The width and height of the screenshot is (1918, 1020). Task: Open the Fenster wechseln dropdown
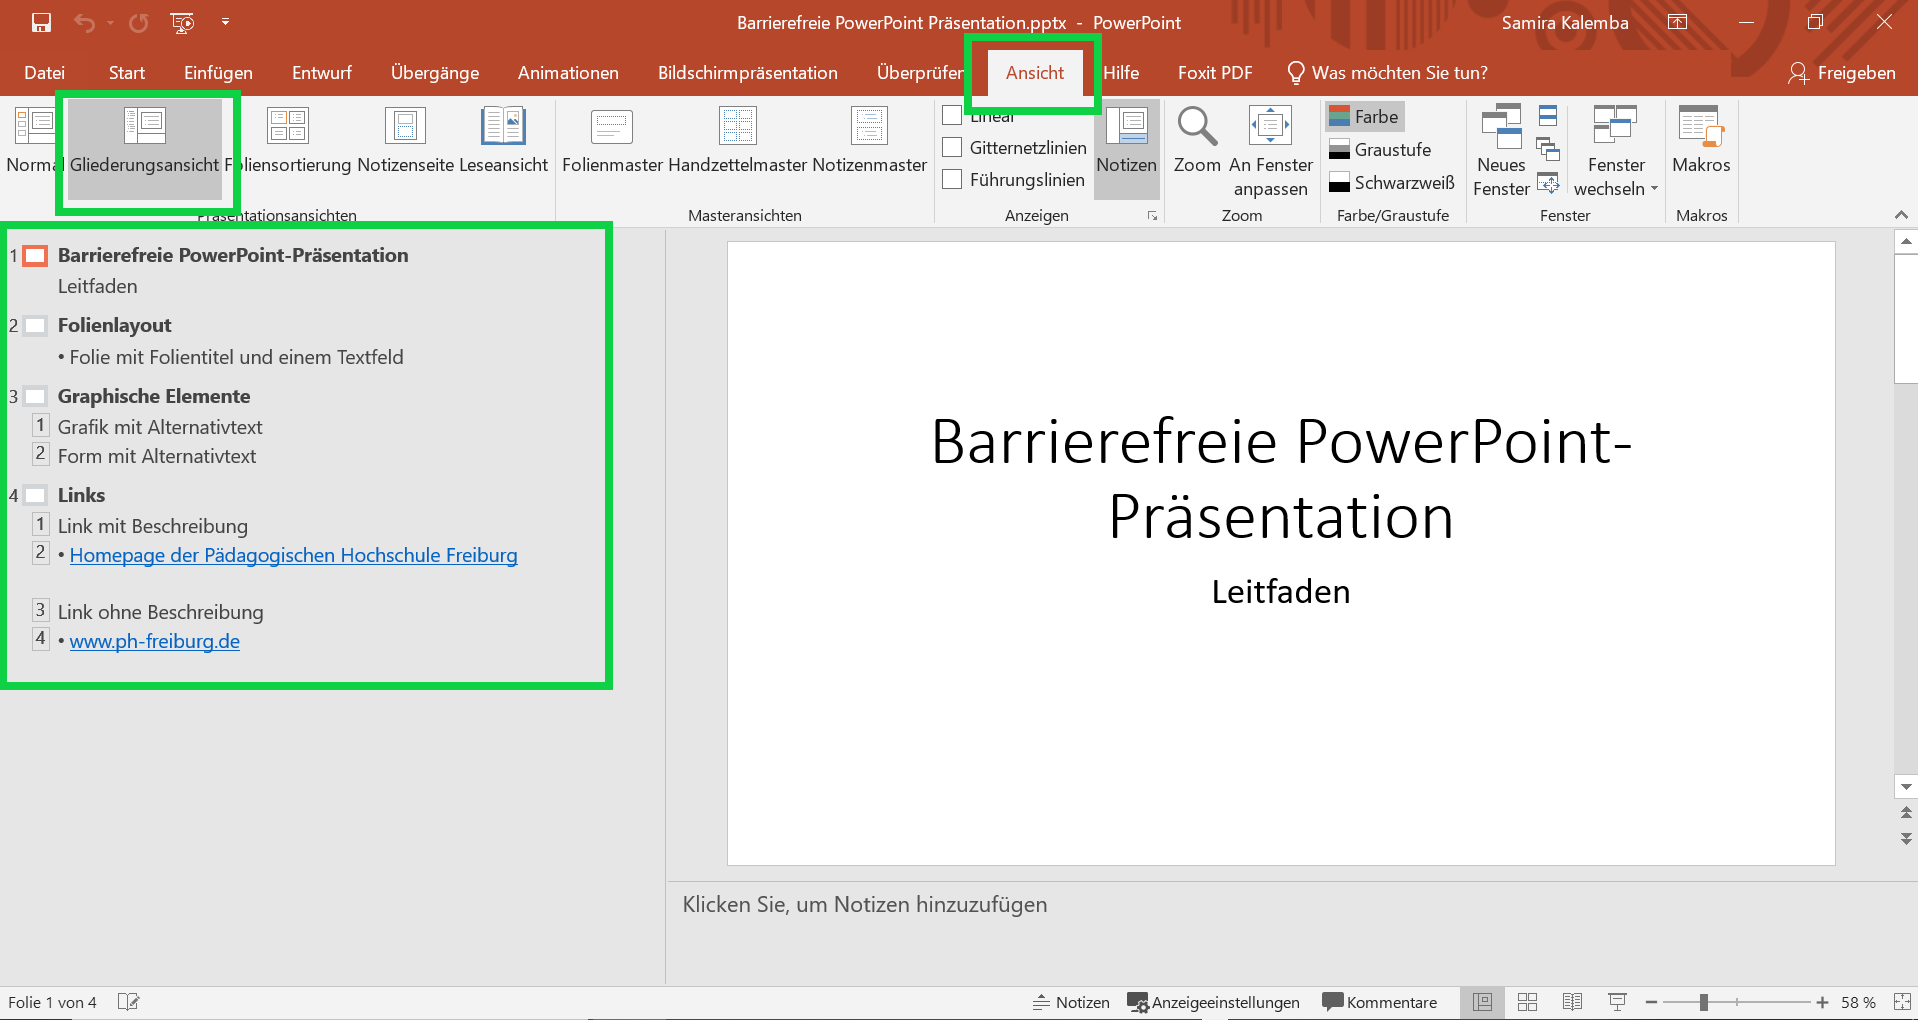[1615, 150]
